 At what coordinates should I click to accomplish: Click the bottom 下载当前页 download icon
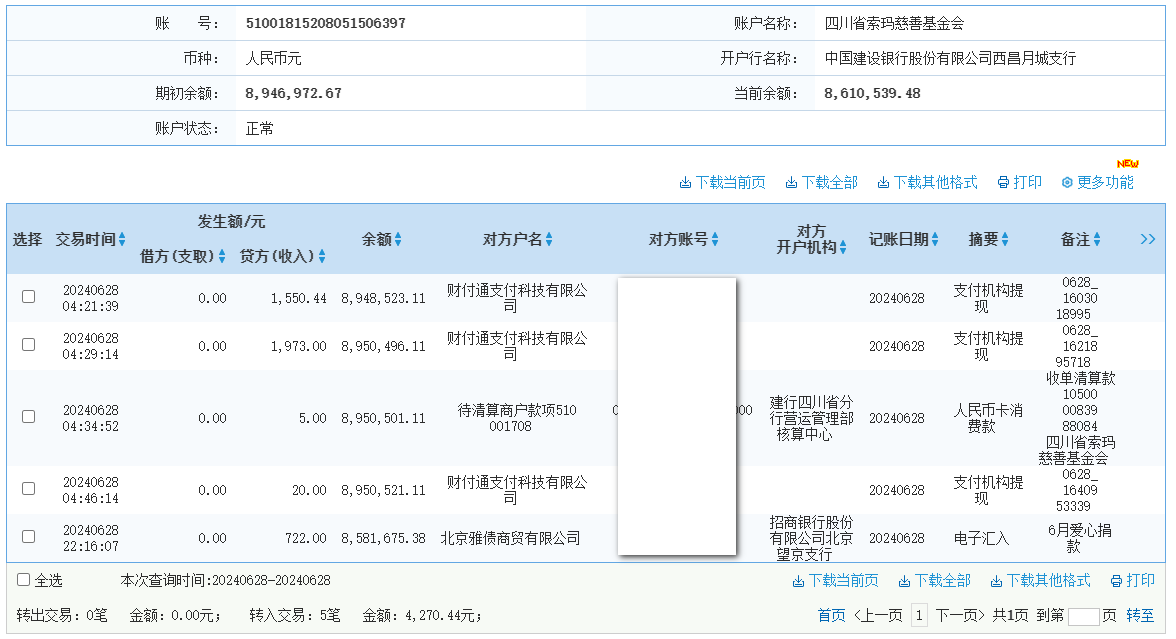(x=798, y=581)
